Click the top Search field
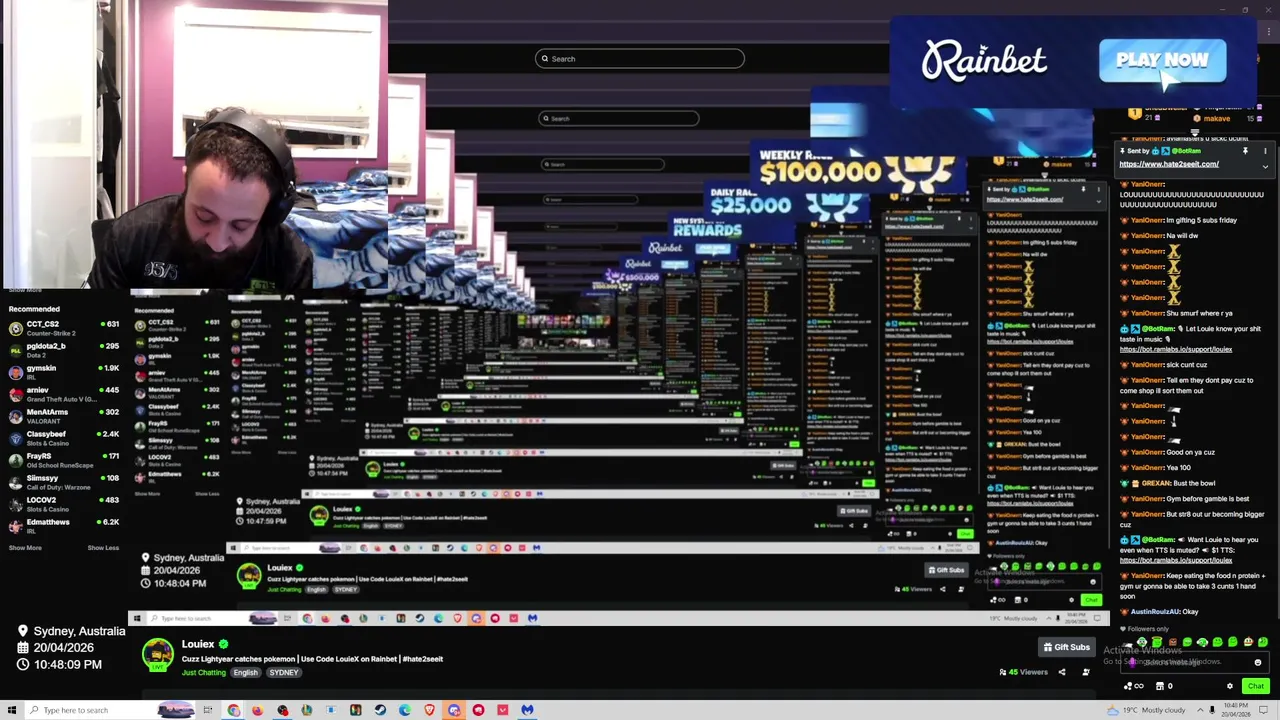 640,59
